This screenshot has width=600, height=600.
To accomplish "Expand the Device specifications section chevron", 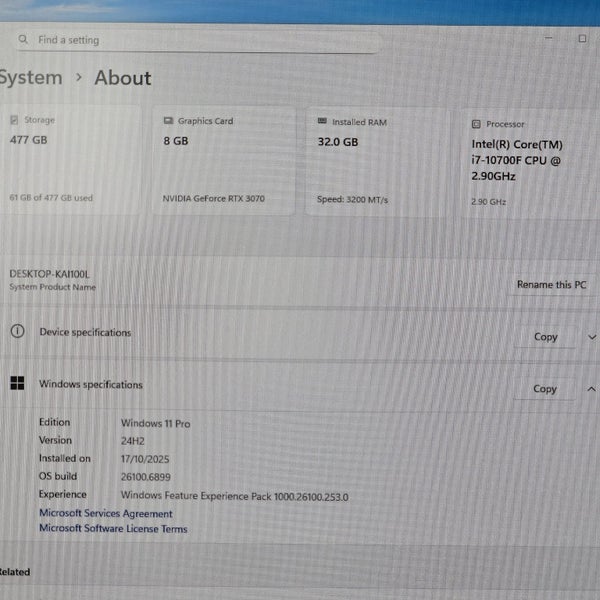I will [x=591, y=337].
